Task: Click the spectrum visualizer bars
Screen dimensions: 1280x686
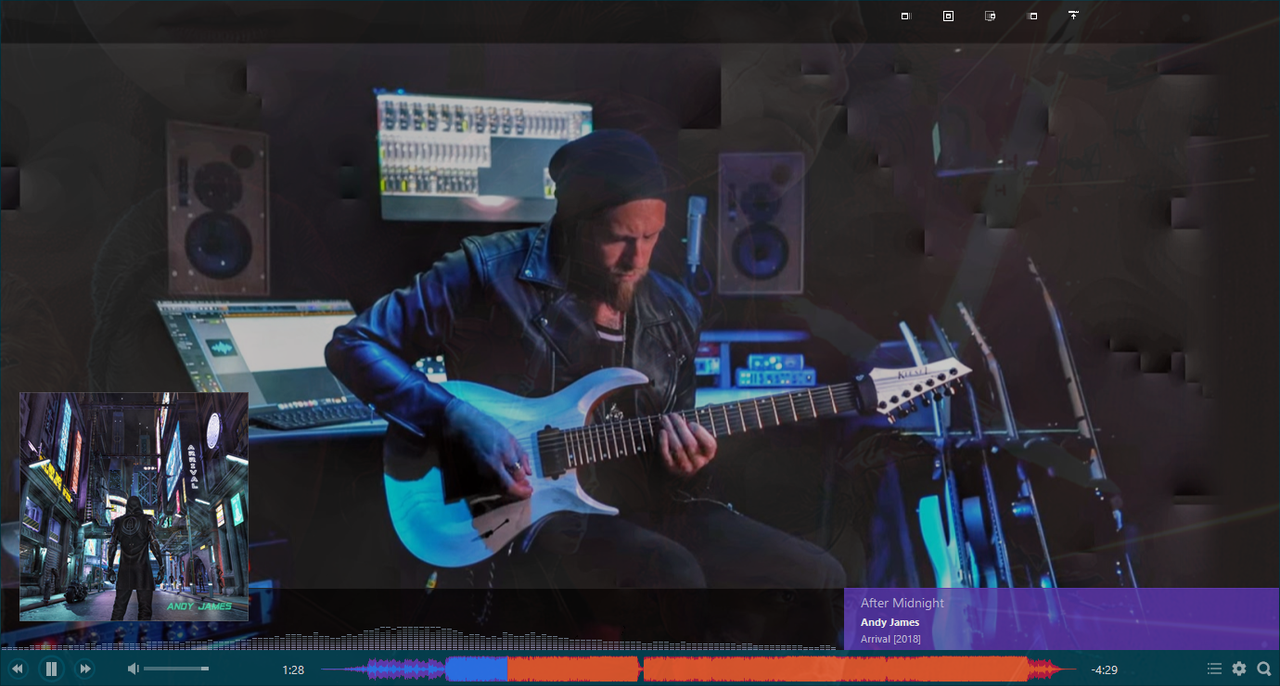Action: click(x=420, y=638)
